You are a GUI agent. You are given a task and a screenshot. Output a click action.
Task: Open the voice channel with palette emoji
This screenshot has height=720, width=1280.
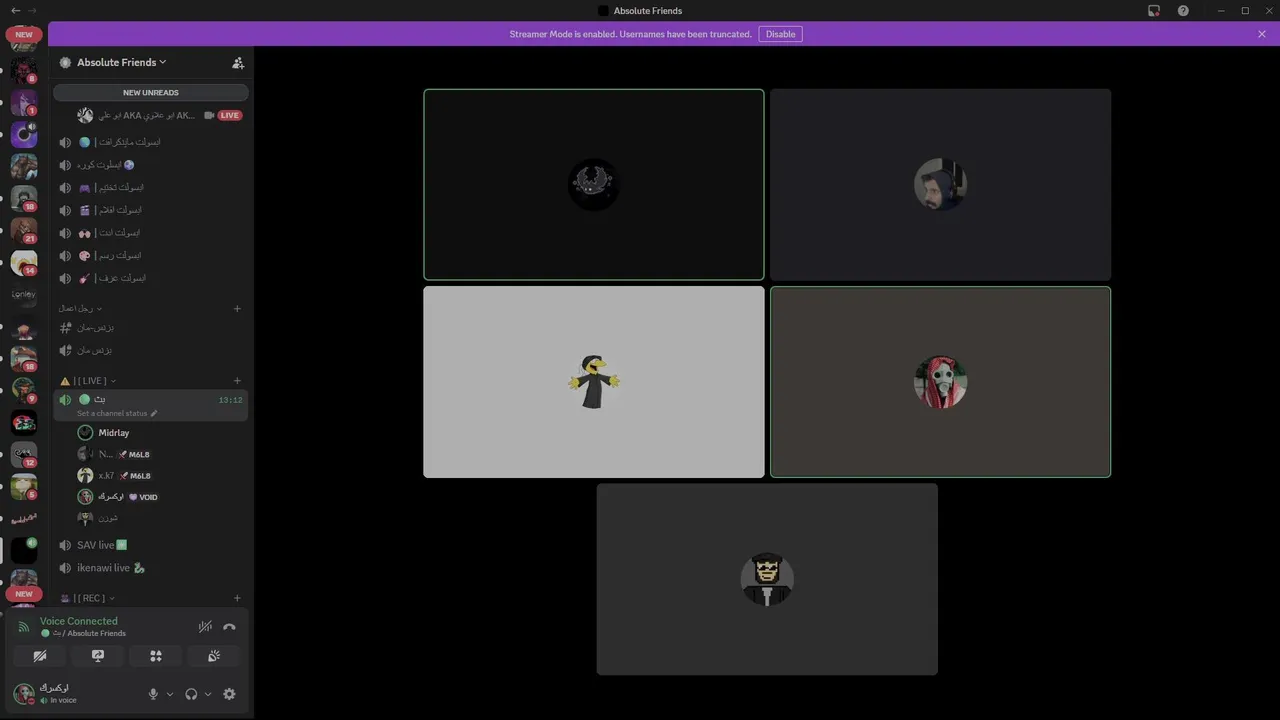click(x=150, y=255)
